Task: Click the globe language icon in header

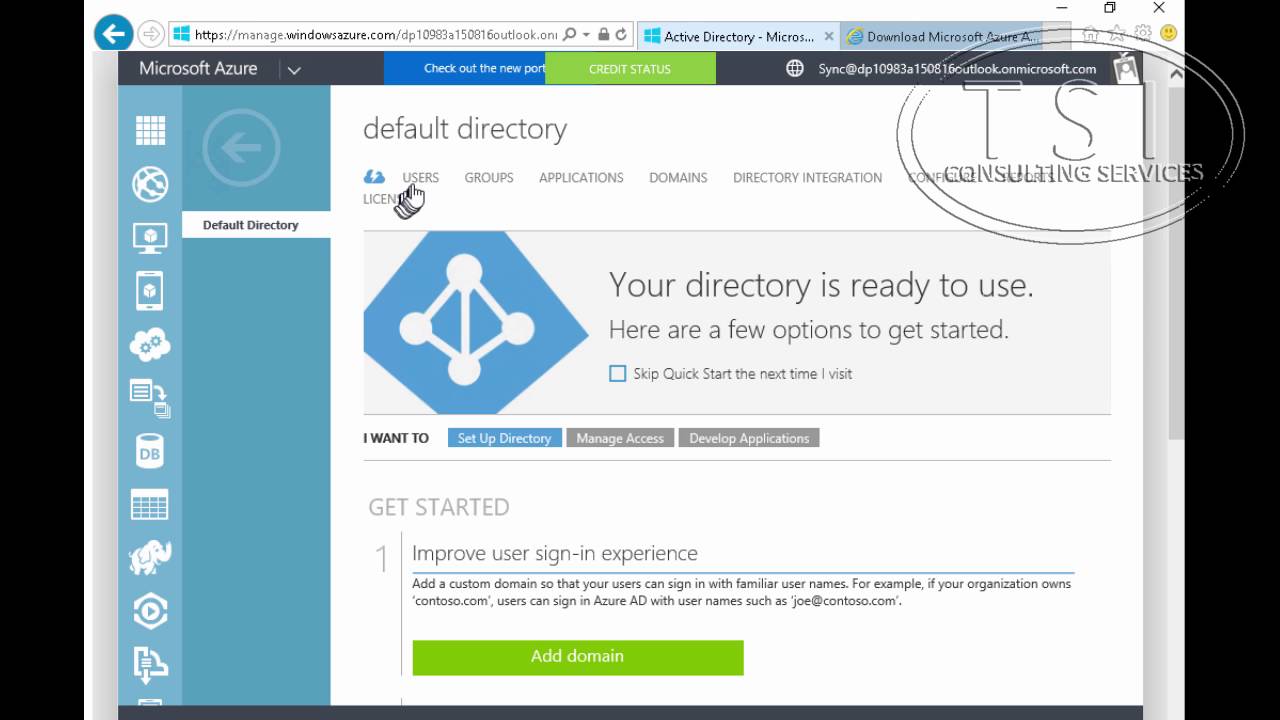Action: [x=795, y=69]
